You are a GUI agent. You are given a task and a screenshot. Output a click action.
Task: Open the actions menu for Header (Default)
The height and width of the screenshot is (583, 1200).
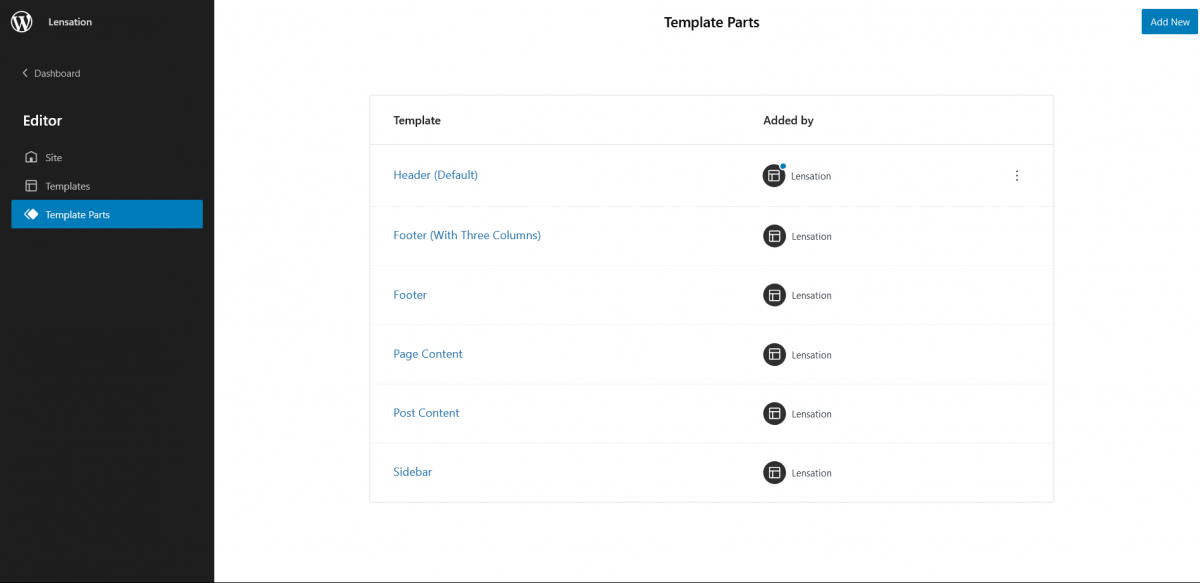1017,176
